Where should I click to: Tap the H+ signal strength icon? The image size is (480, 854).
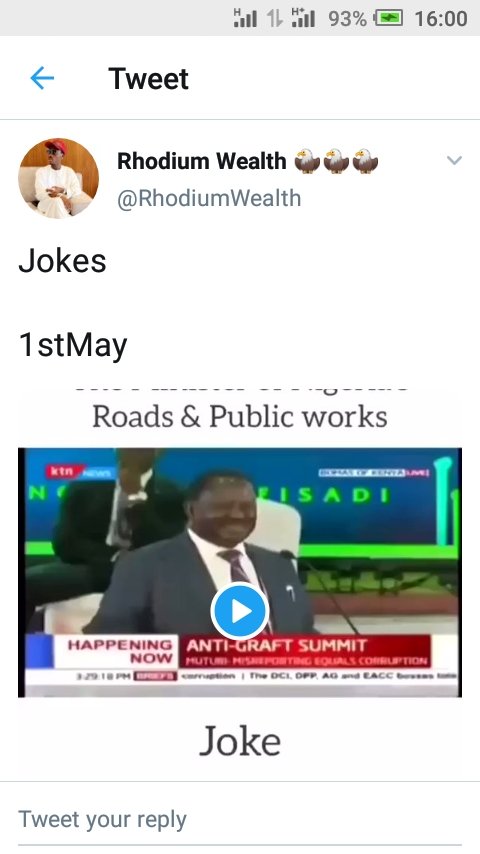[303, 18]
